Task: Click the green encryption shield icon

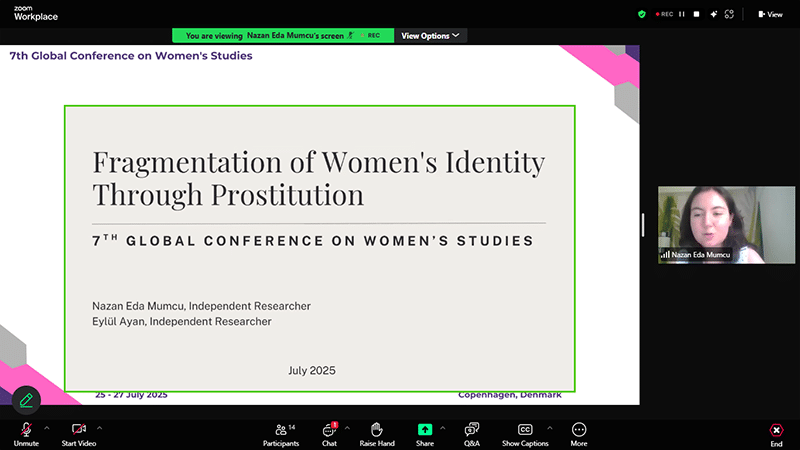Action: pos(642,14)
